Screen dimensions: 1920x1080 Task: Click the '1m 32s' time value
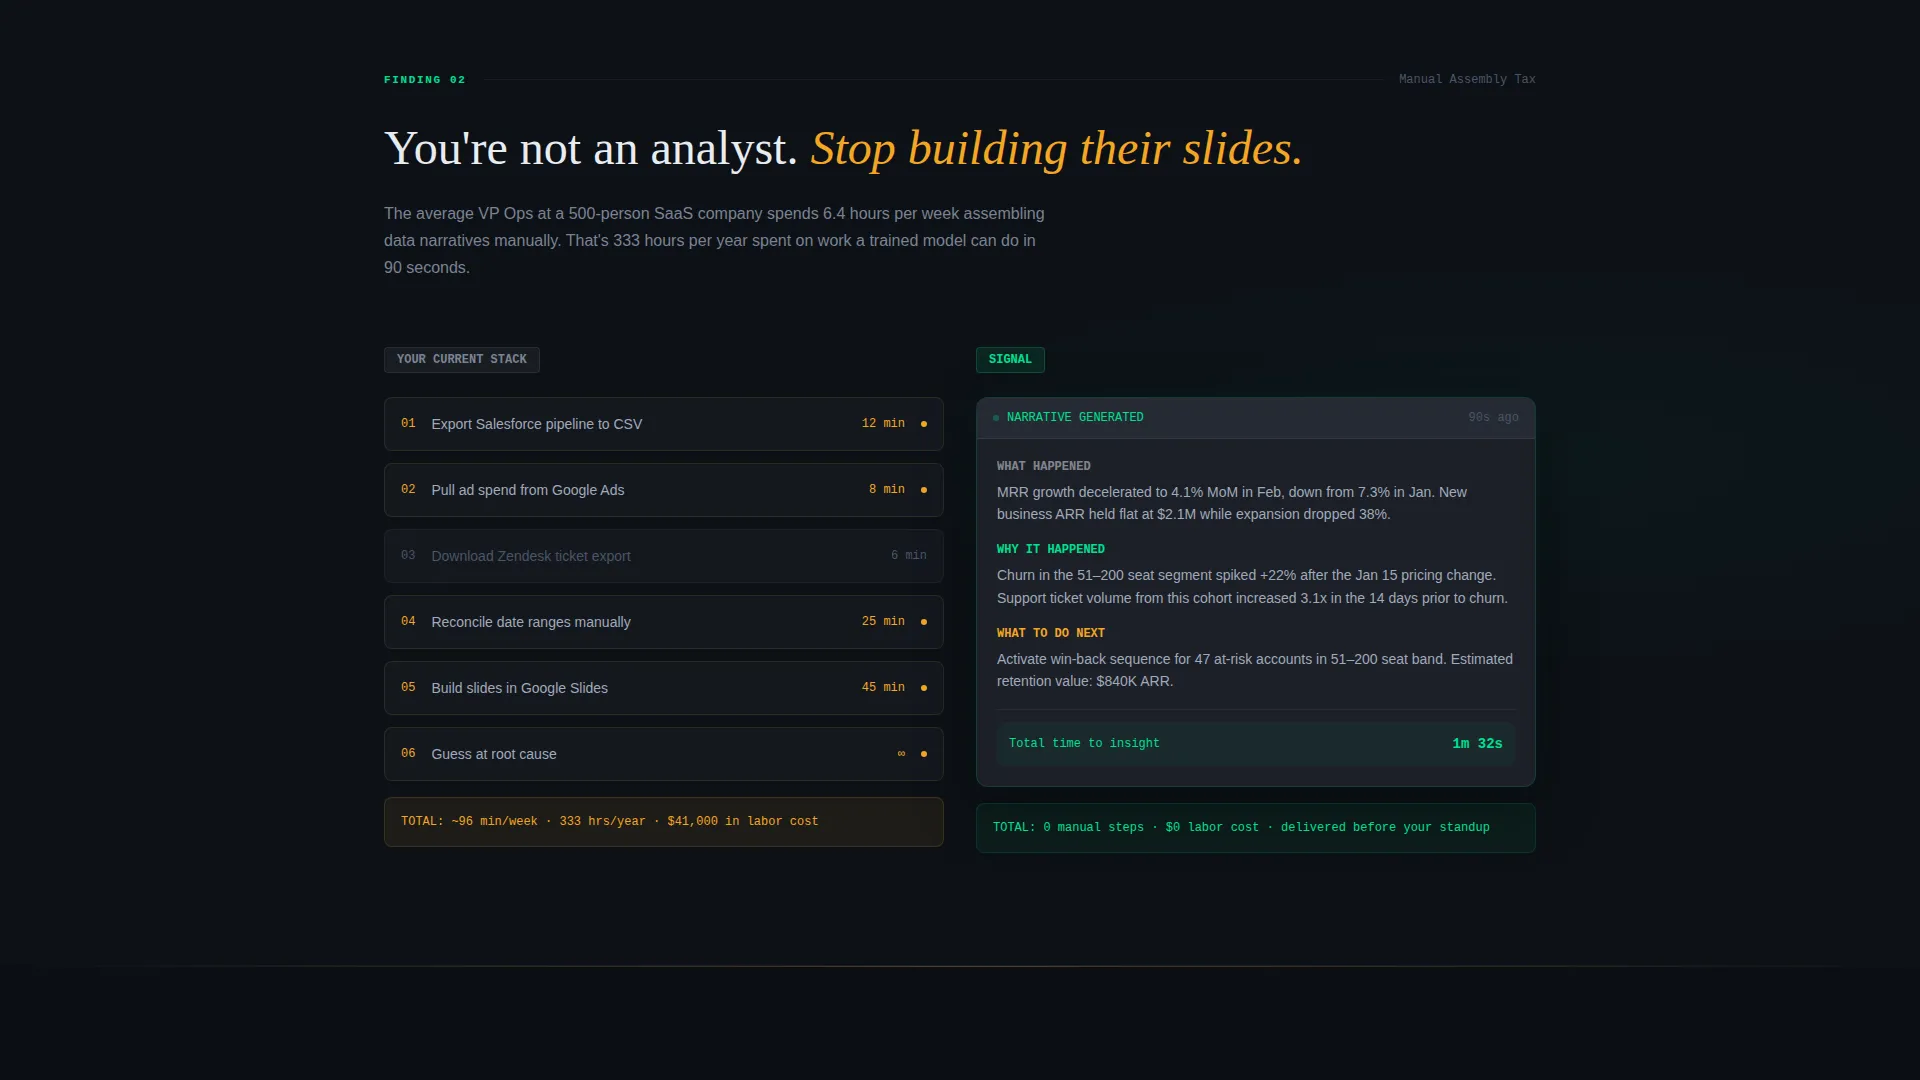coord(1477,744)
